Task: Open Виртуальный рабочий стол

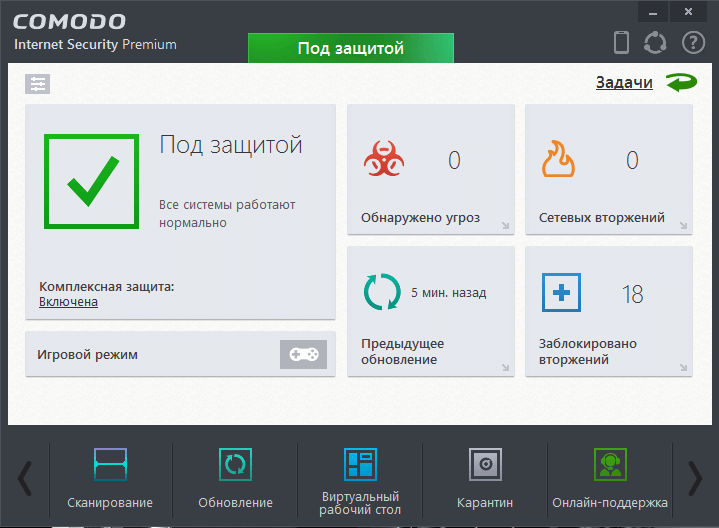Action: pos(360,479)
